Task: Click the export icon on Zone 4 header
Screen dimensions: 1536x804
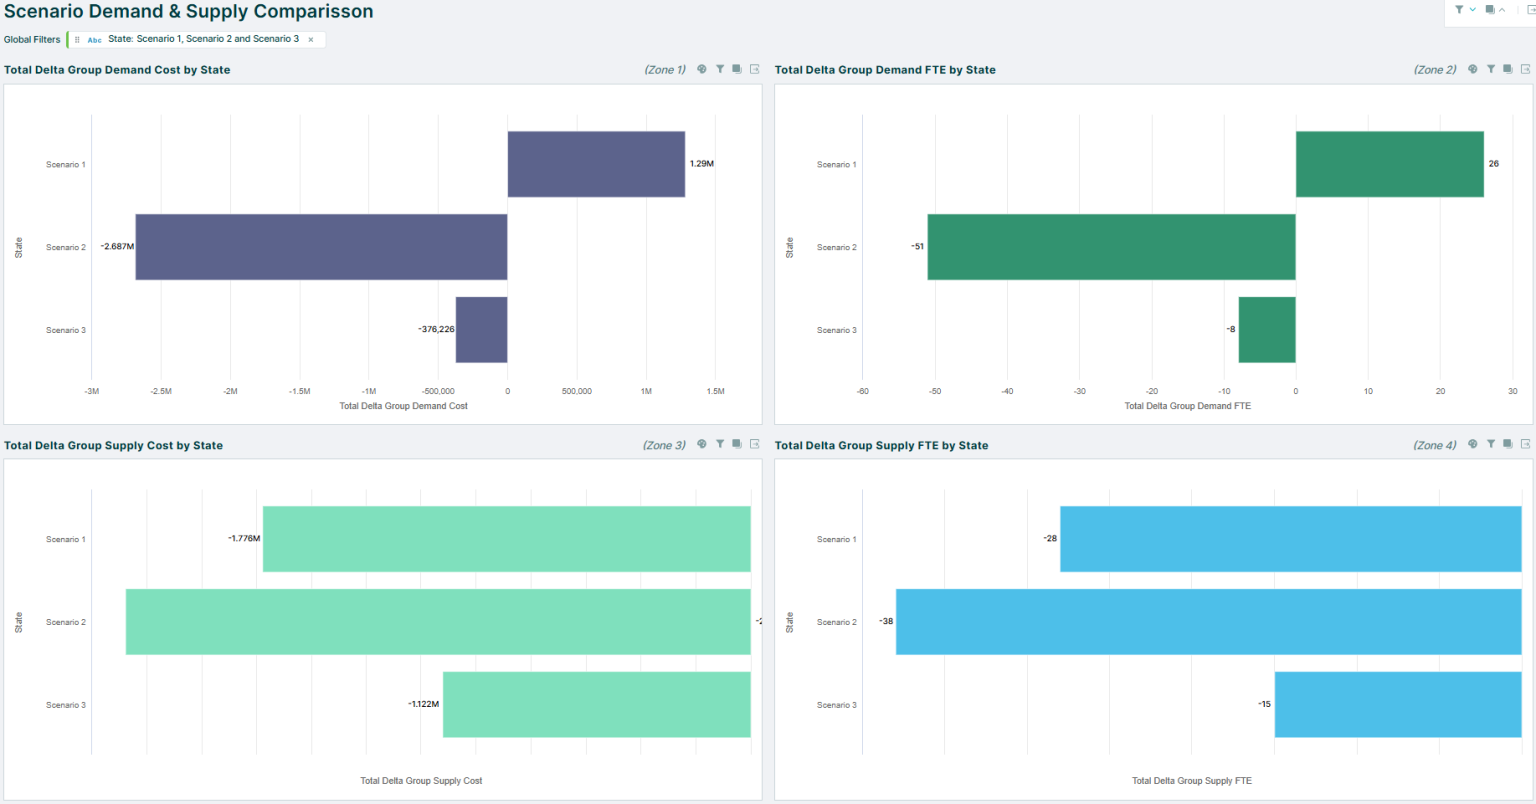Action: [1526, 444]
